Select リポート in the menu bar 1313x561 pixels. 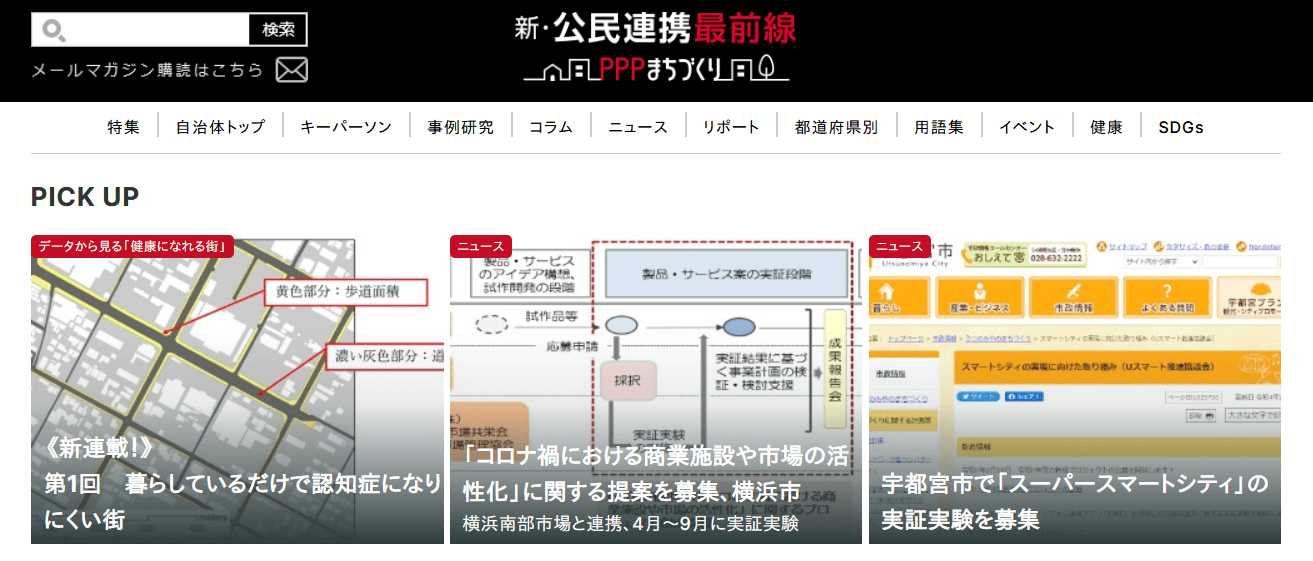click(x=730, y=127)
